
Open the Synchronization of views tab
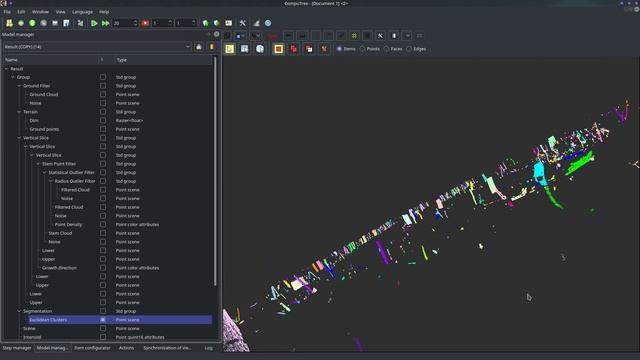[x=167, y=348]
